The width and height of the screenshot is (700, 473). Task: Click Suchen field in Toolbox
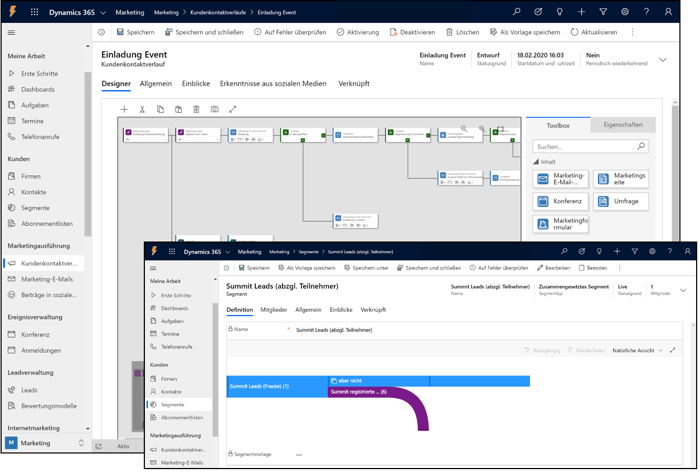click(590, 146)
